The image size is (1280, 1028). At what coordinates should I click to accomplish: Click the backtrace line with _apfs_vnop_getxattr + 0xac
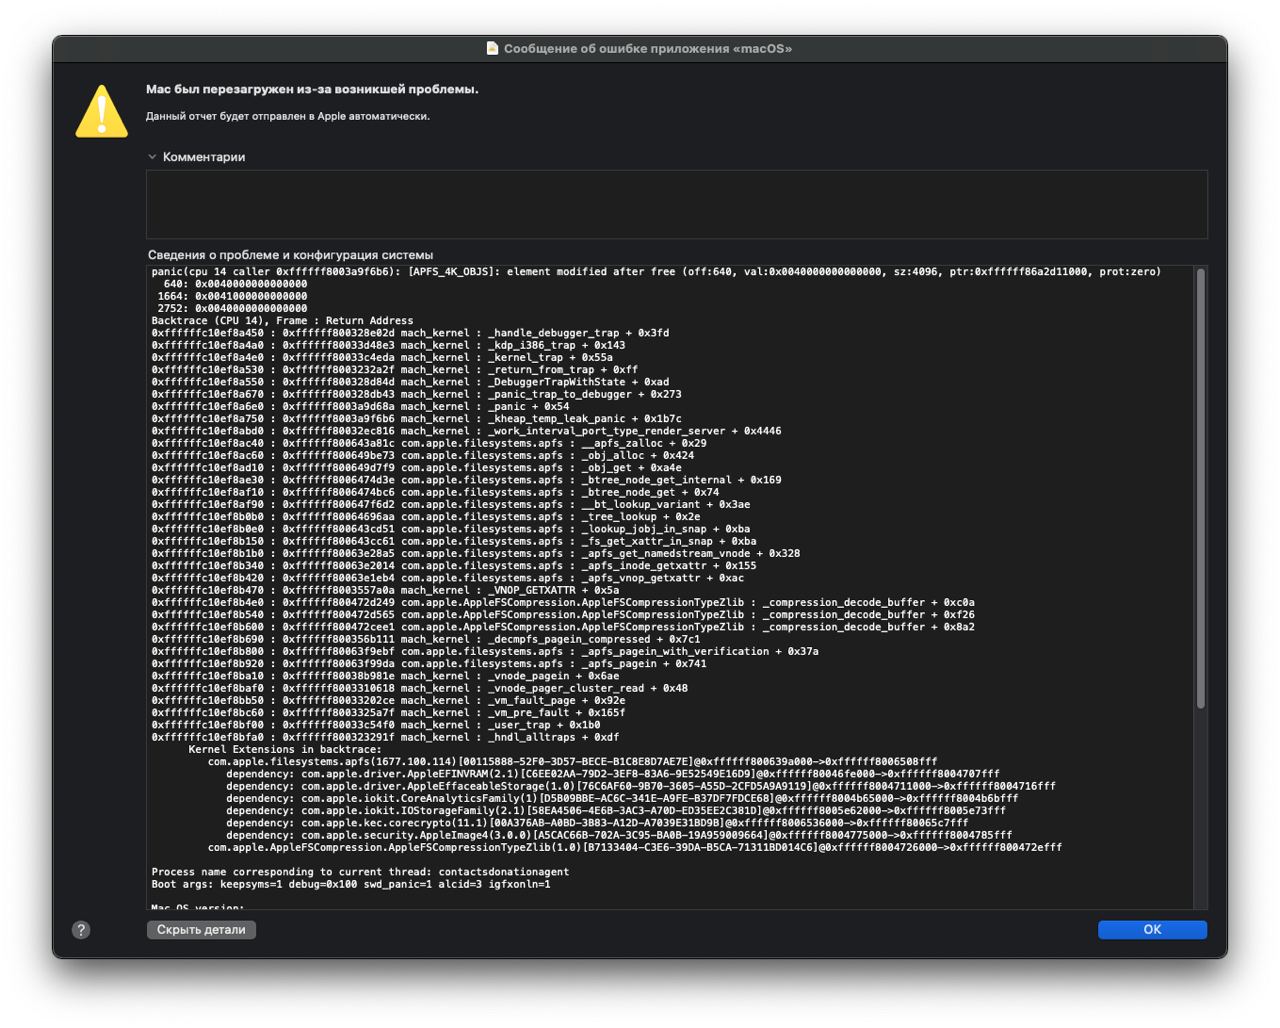pyautogui.click(x=447, y=578)
